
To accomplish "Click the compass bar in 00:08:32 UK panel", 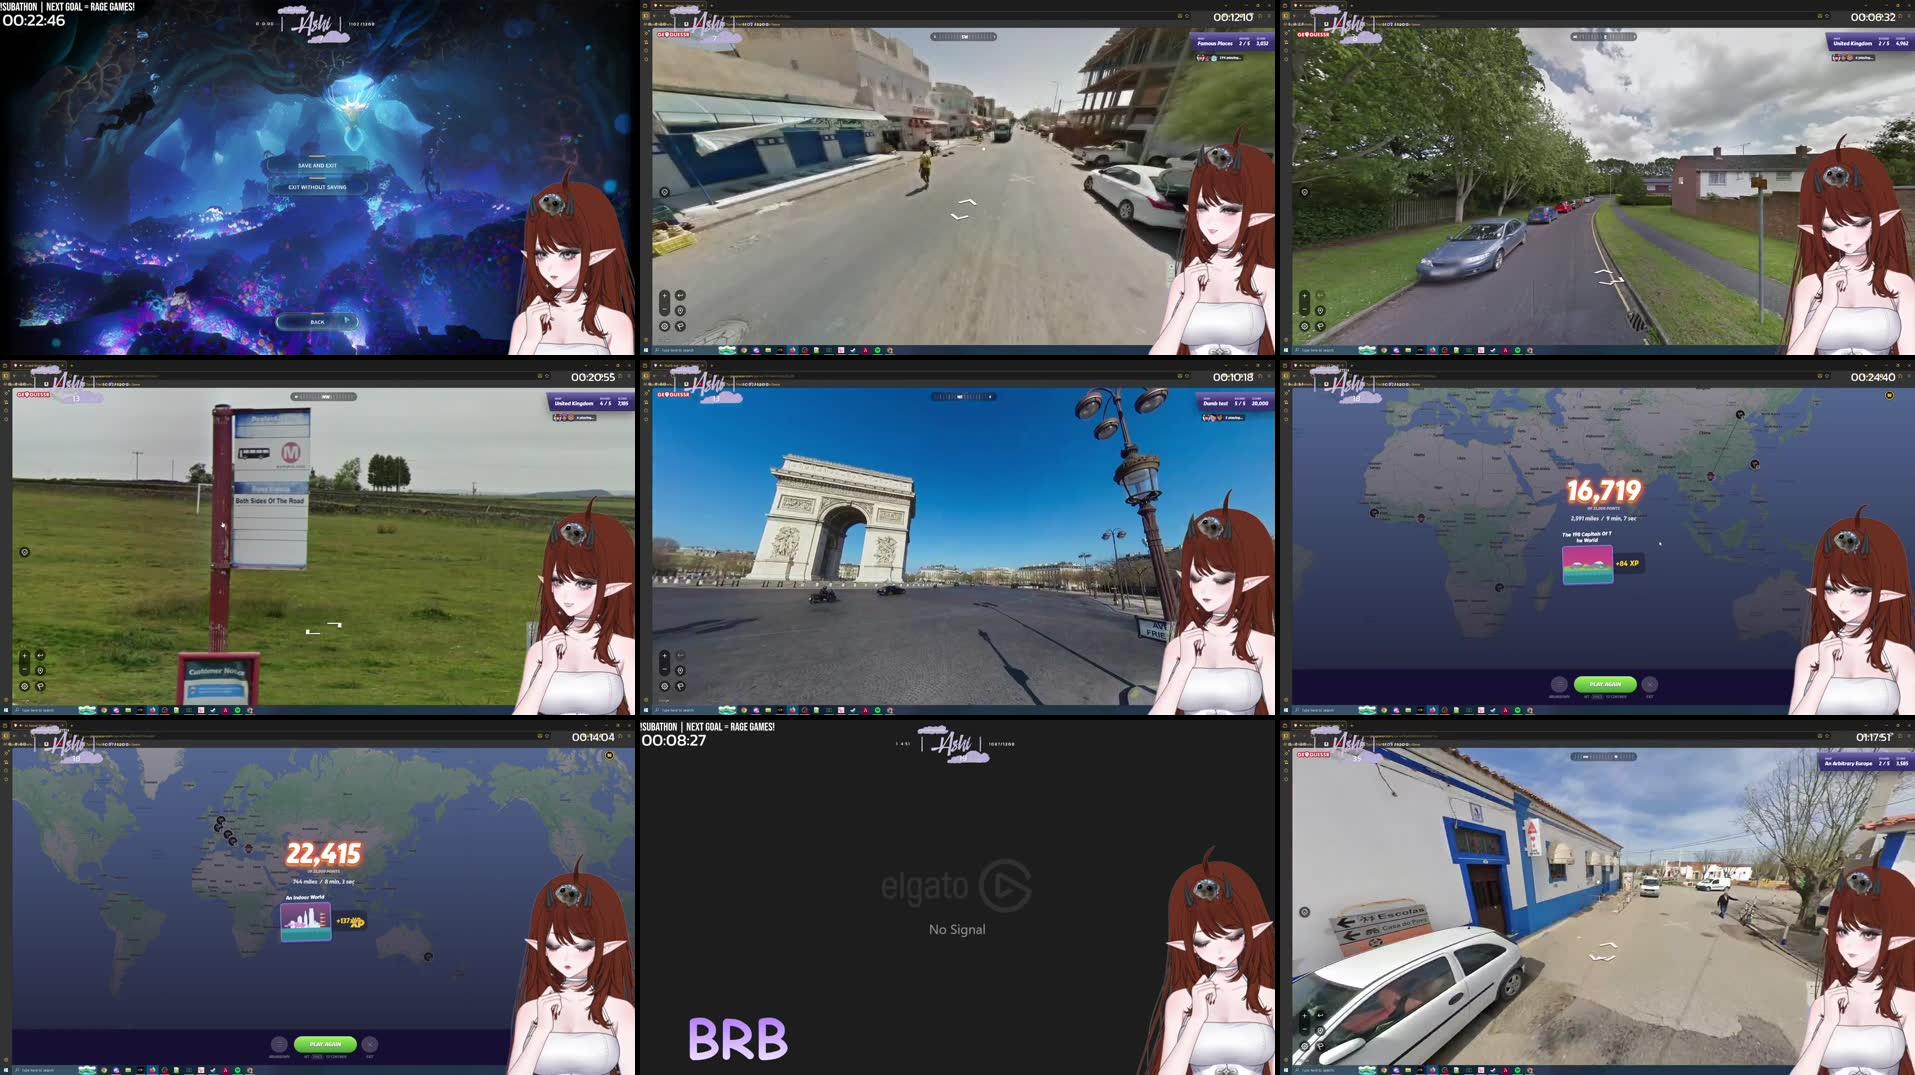I will (1603, 37).
